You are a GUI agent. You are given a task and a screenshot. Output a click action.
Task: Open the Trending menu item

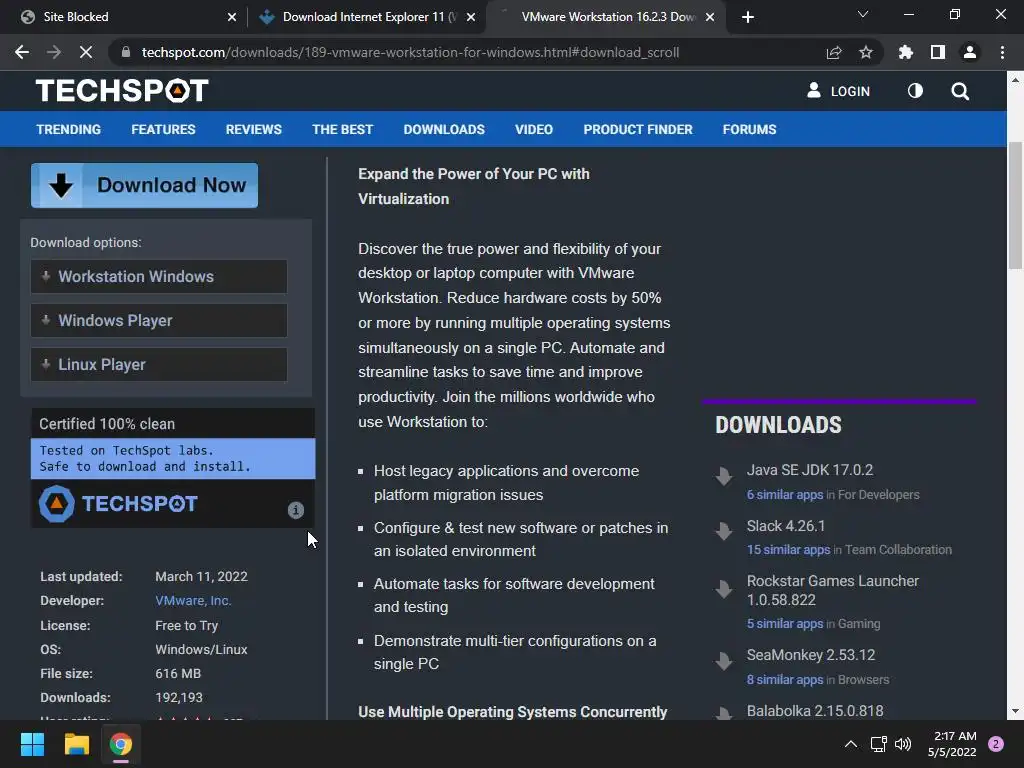pos(69,129)
